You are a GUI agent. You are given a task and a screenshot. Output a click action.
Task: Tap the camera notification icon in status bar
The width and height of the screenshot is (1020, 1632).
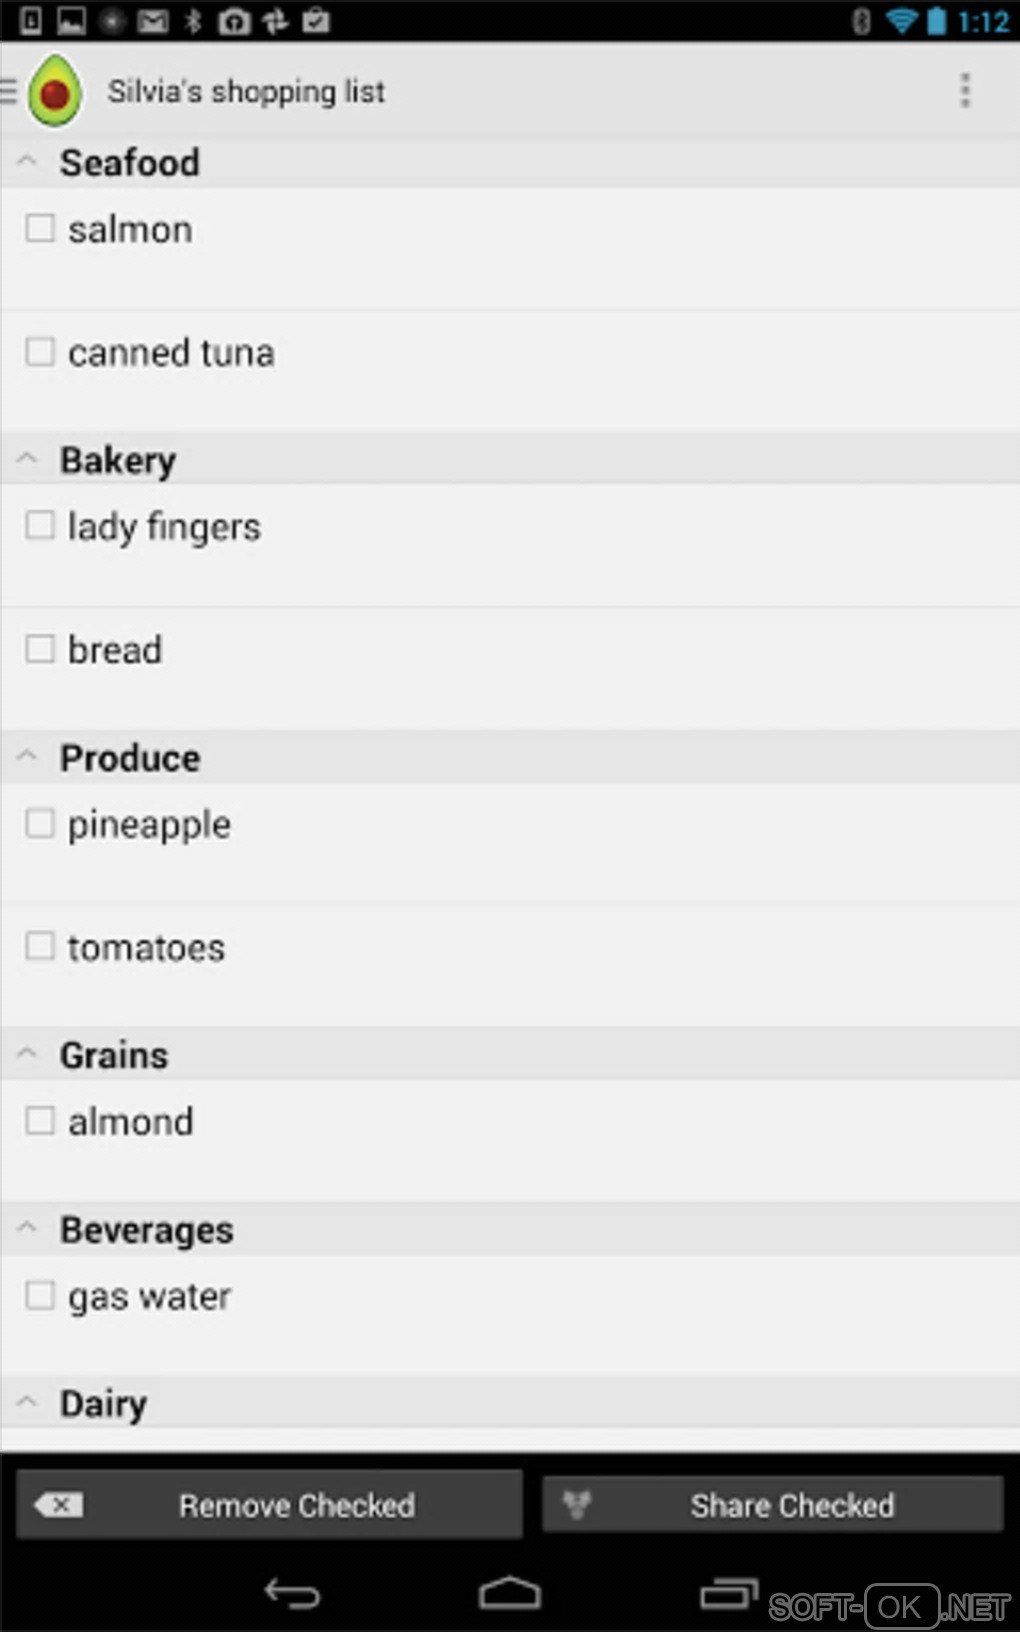point(234,21)
